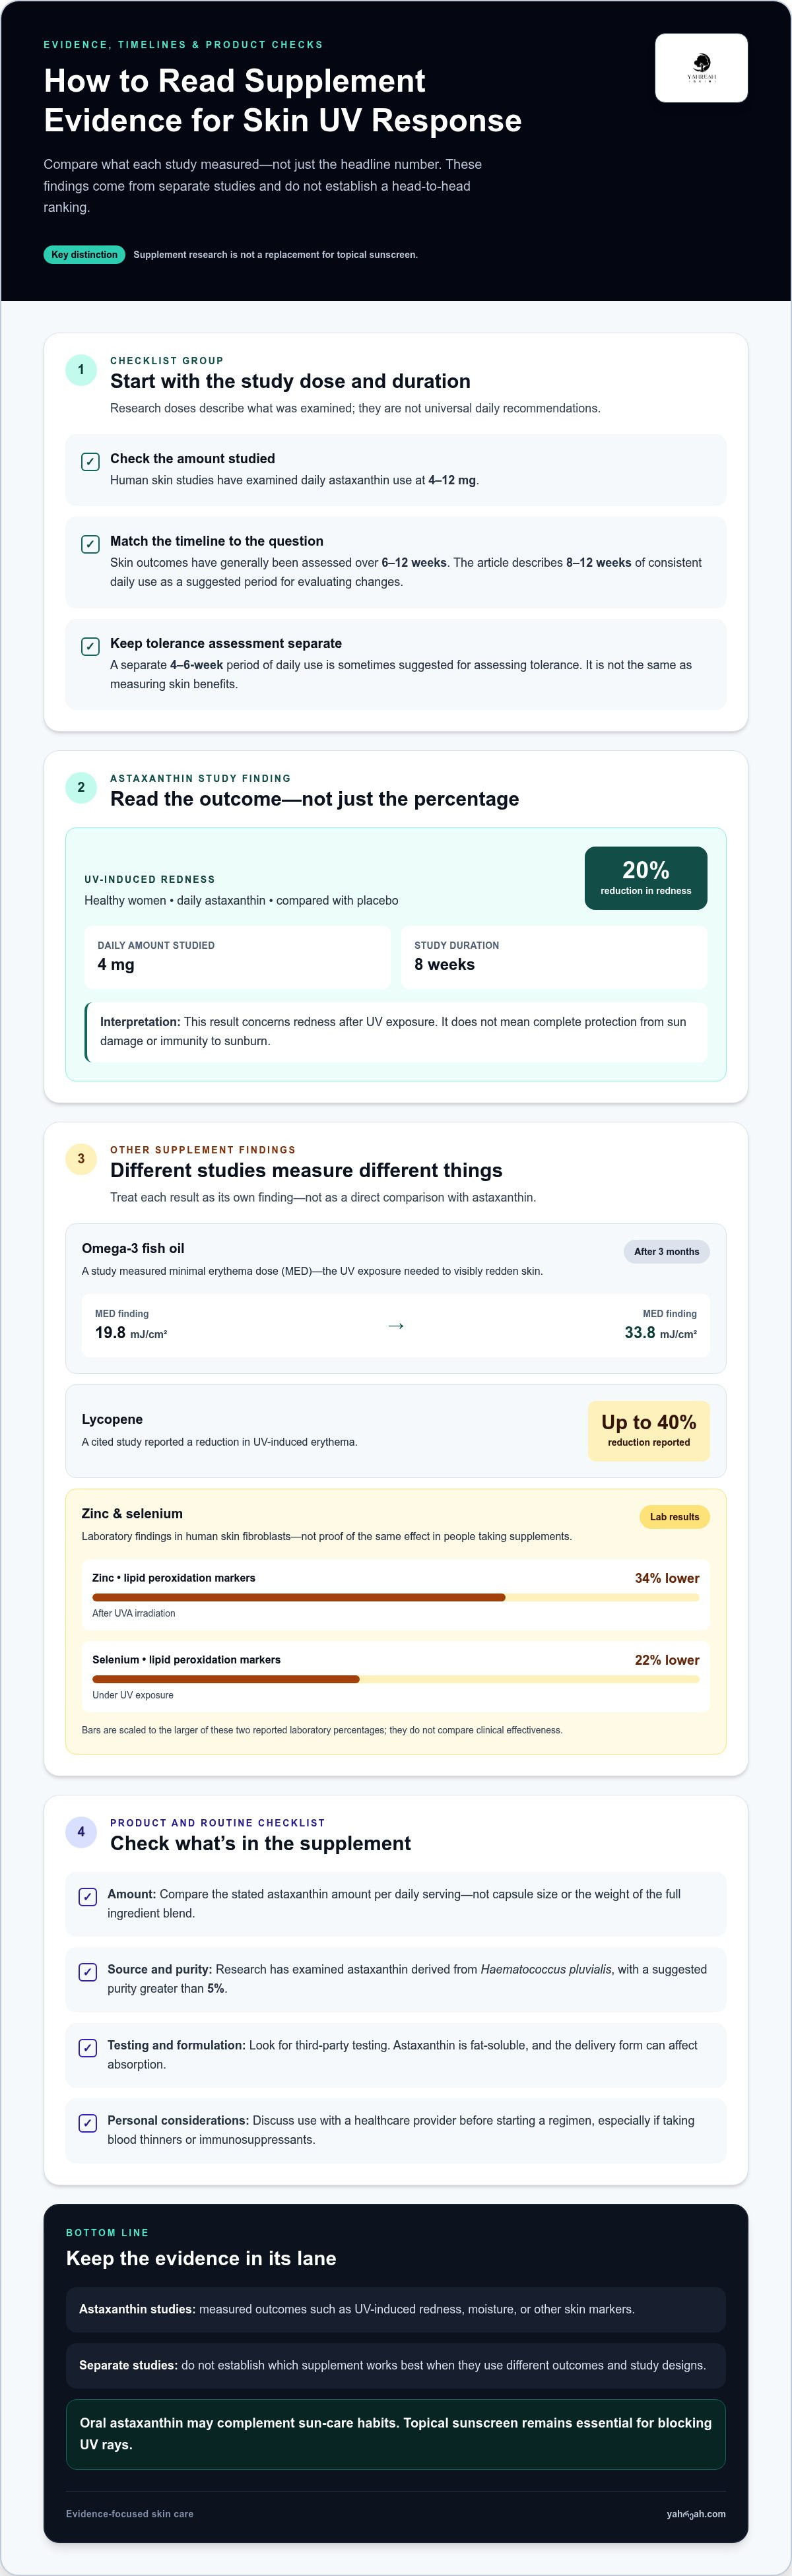Image resolution: width=792 pixels, height=2576 pixels.
Task: Tick the 'Check the amount studied' checkbox
Action: point(90,461)
